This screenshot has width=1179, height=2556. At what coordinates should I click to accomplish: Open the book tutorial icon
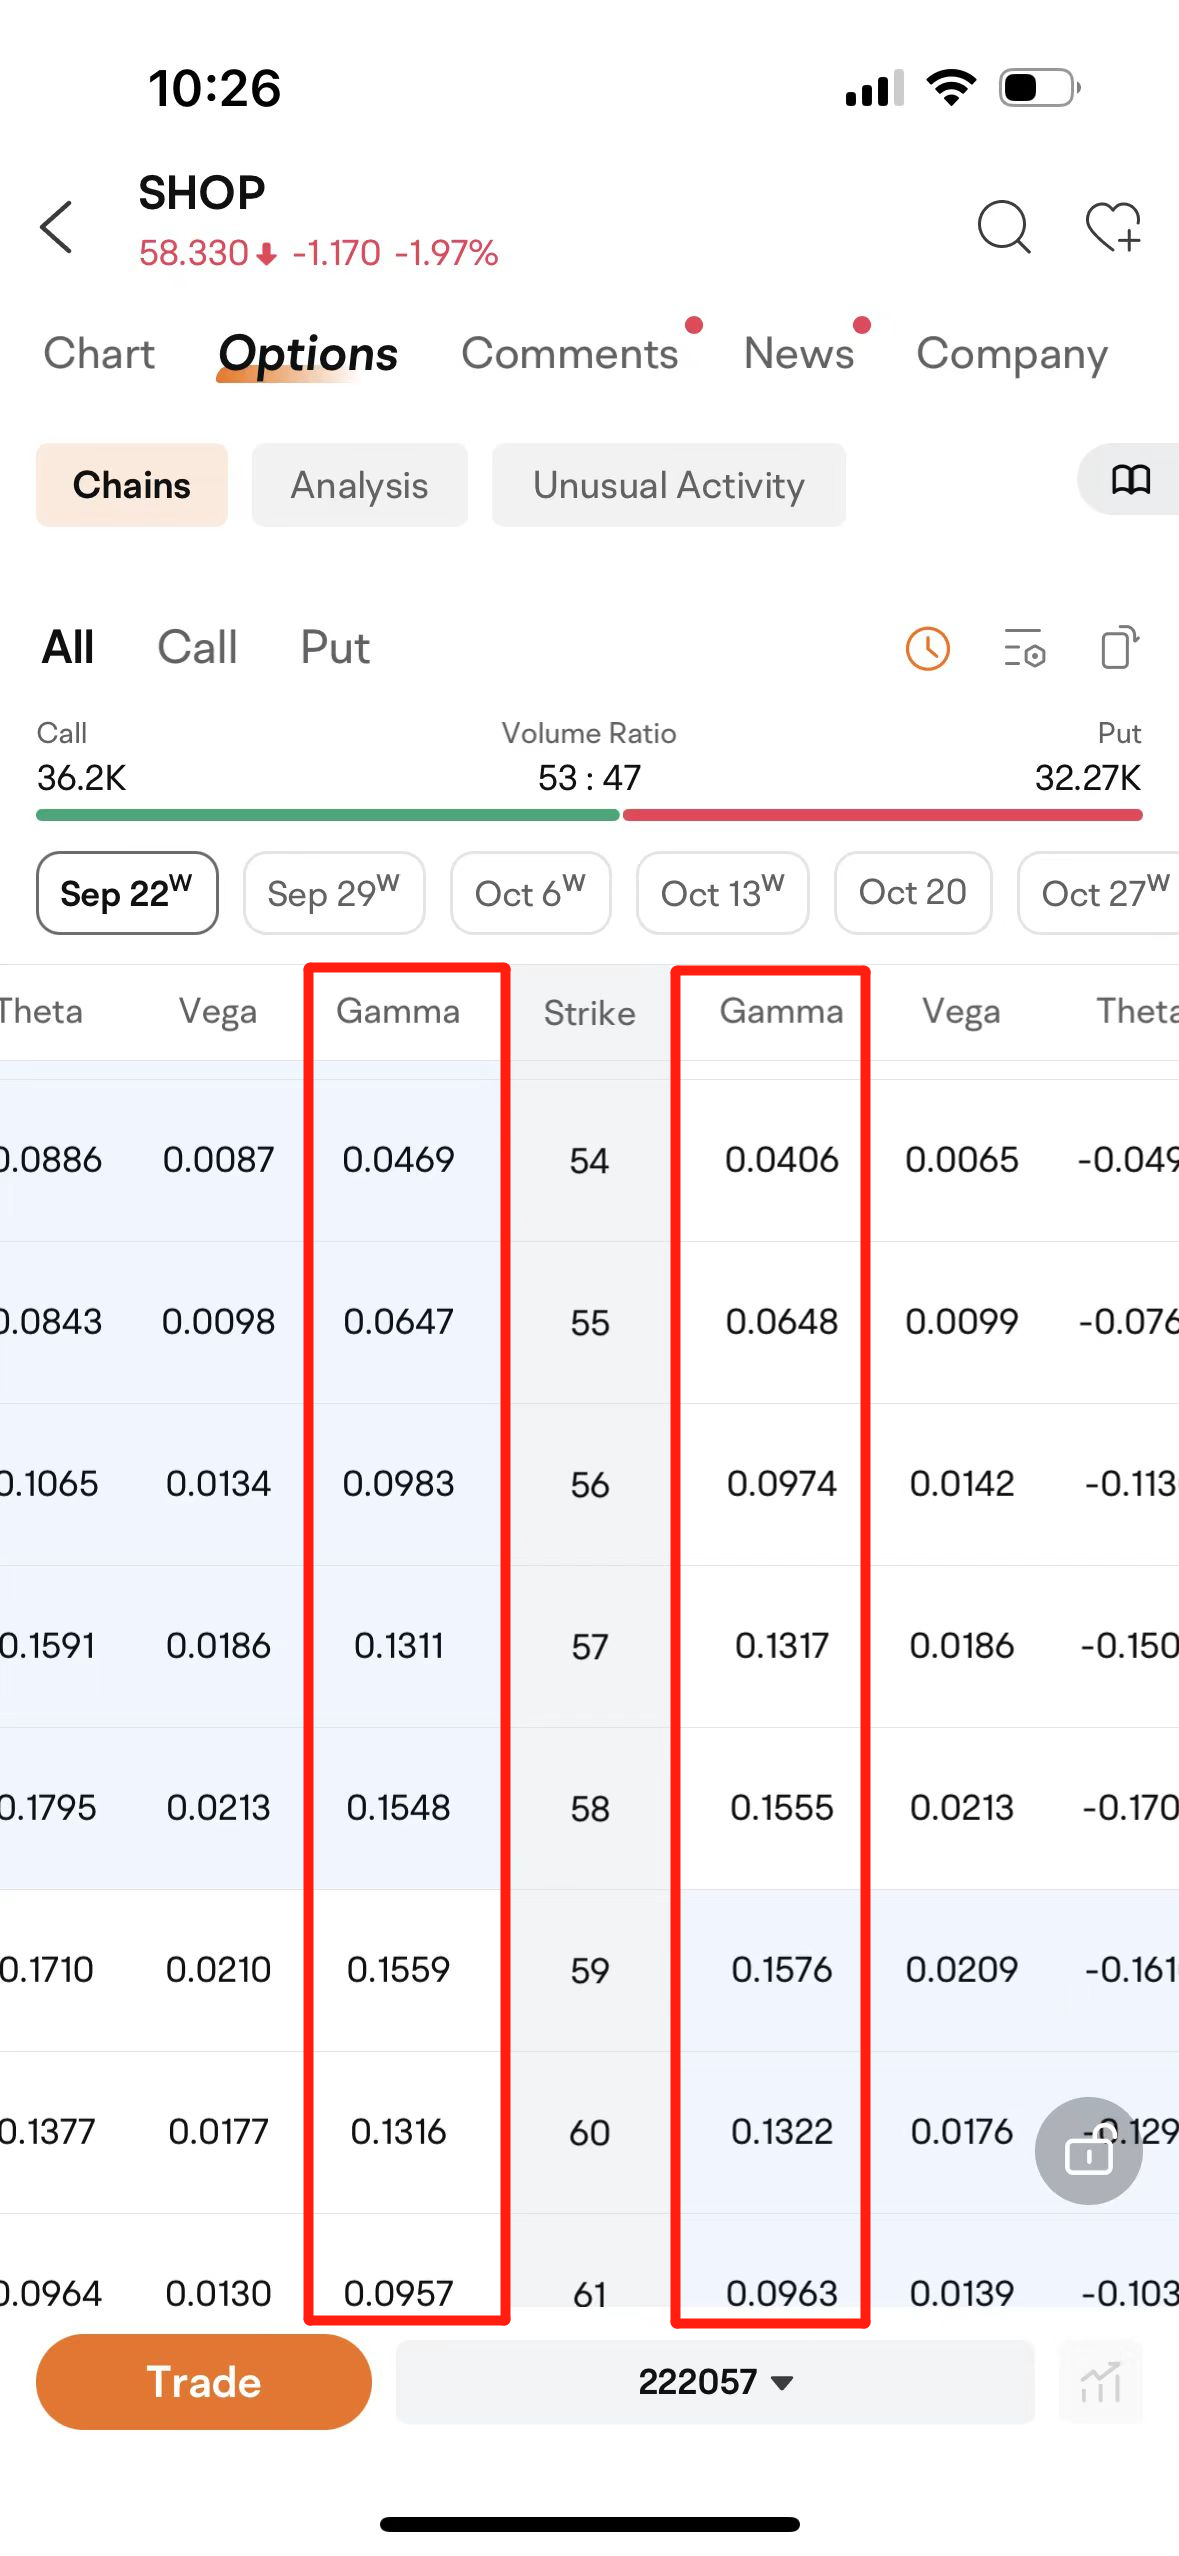pos(1130,480)
